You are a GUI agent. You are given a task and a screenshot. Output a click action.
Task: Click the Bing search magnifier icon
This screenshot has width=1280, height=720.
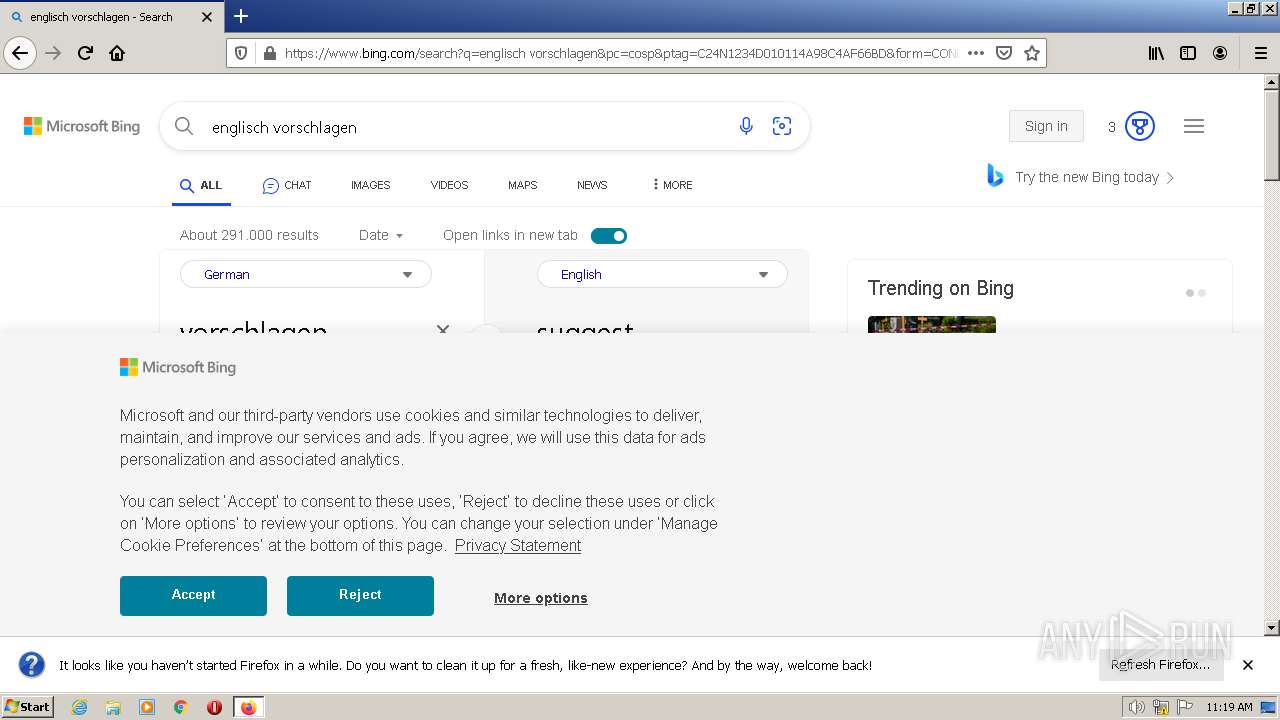(184, 126)
